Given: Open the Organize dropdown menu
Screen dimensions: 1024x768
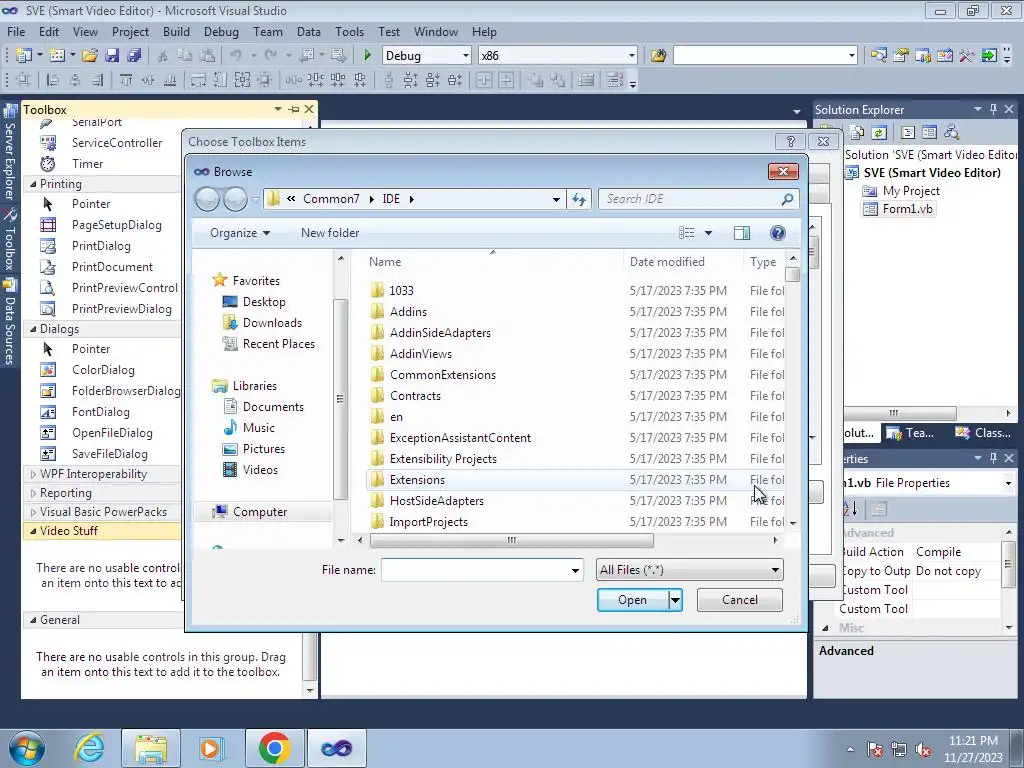Looking at the screenshot, I should pyautogui.click(x=240, y=233).
